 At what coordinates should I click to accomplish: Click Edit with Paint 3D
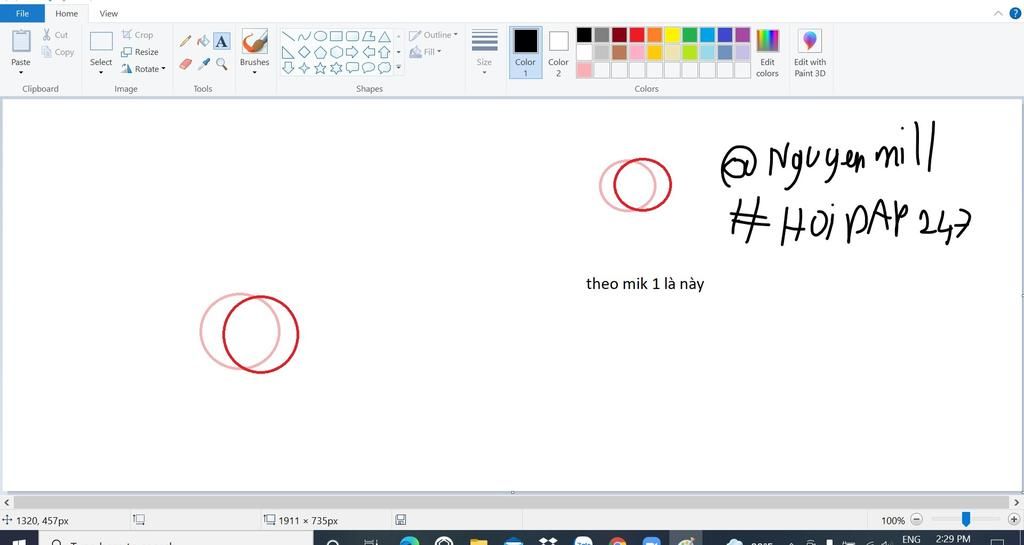click(810, 53)
